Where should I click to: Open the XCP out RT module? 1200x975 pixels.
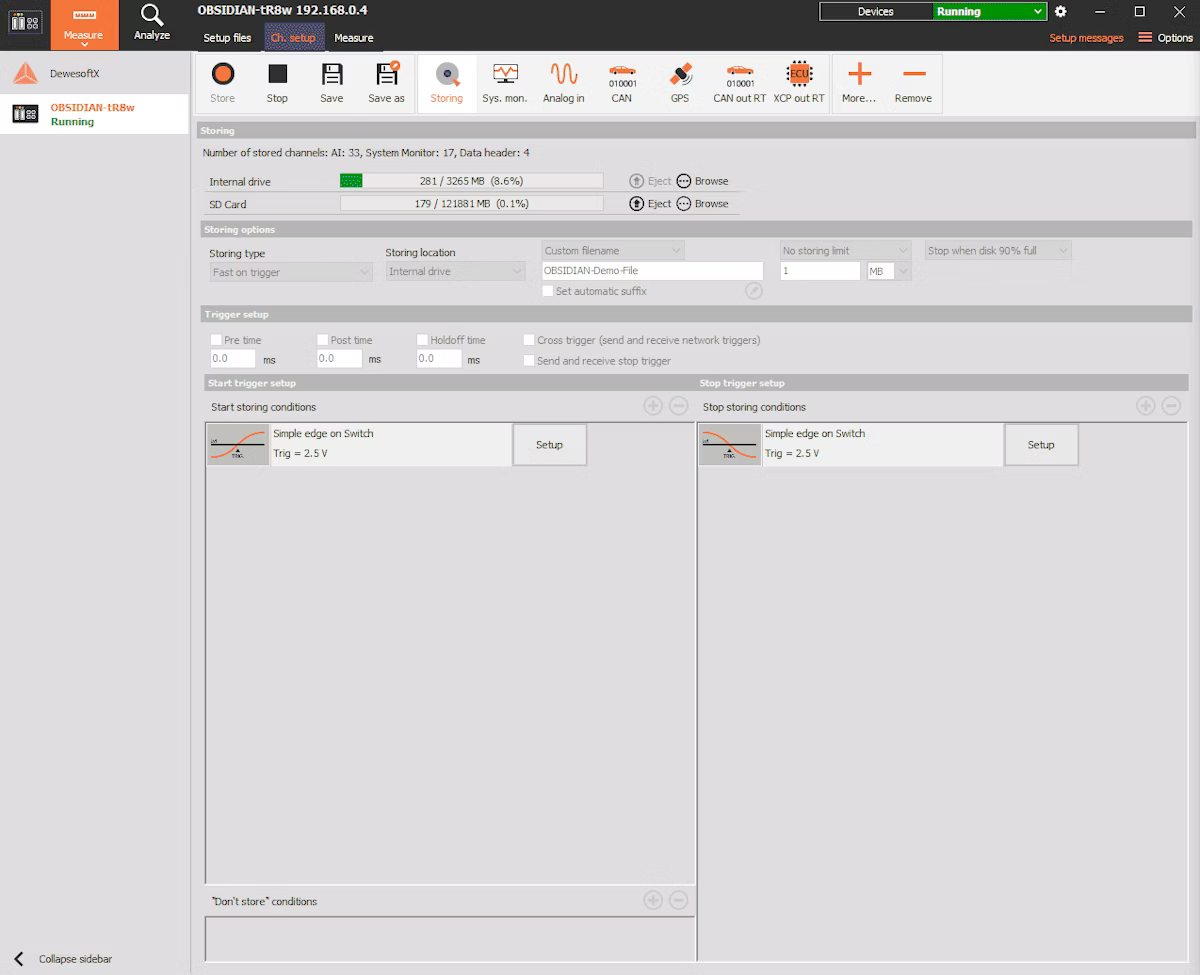tap(799, 83)
